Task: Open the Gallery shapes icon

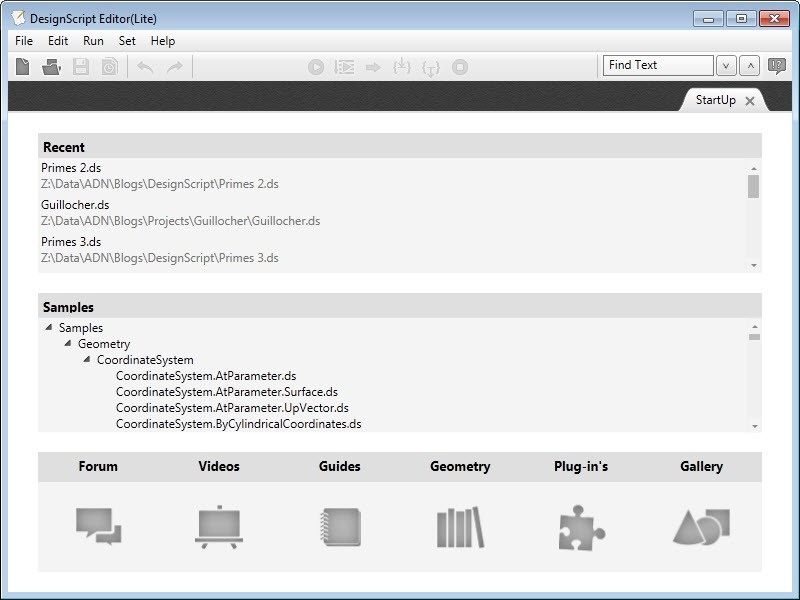Action: pyautogui.click(x=701, y=526)
